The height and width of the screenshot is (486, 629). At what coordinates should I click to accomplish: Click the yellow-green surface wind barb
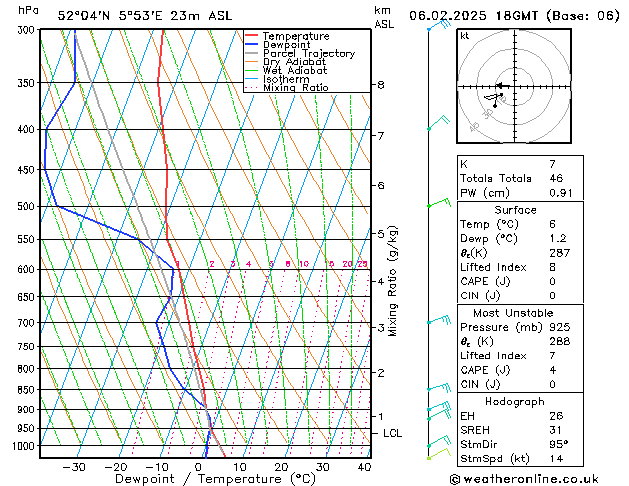439,454
